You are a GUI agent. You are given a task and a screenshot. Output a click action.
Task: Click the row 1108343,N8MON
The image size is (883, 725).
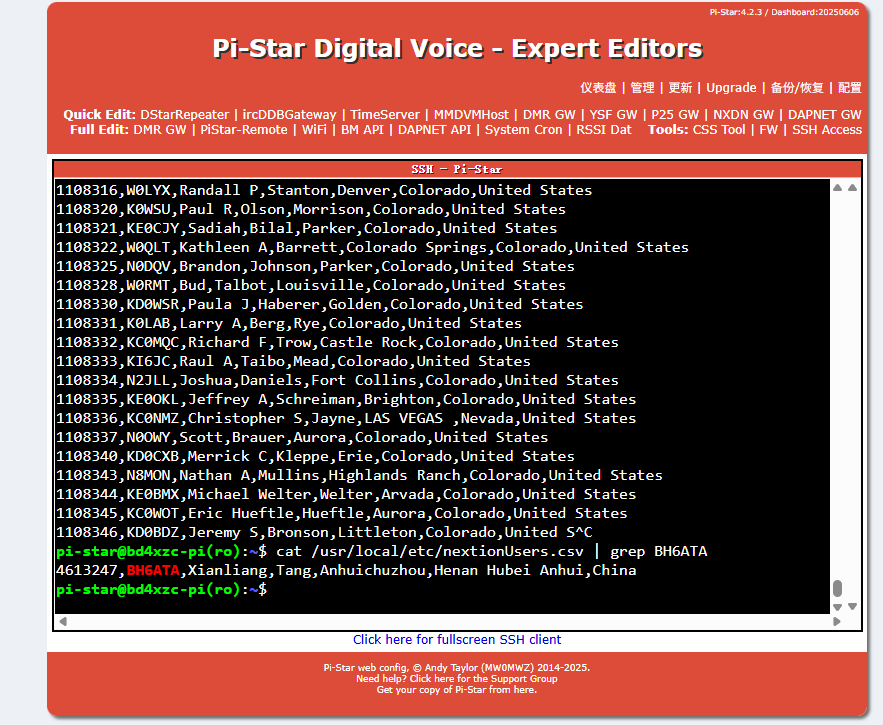359,475
